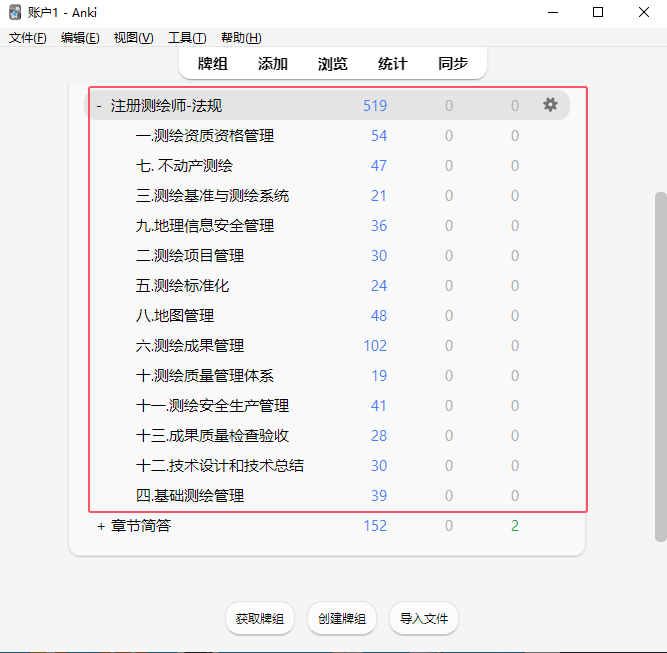Click the Anki app icon in title bar
The width and height of the screenshot is (667, 653).
(x=15, y=12)
